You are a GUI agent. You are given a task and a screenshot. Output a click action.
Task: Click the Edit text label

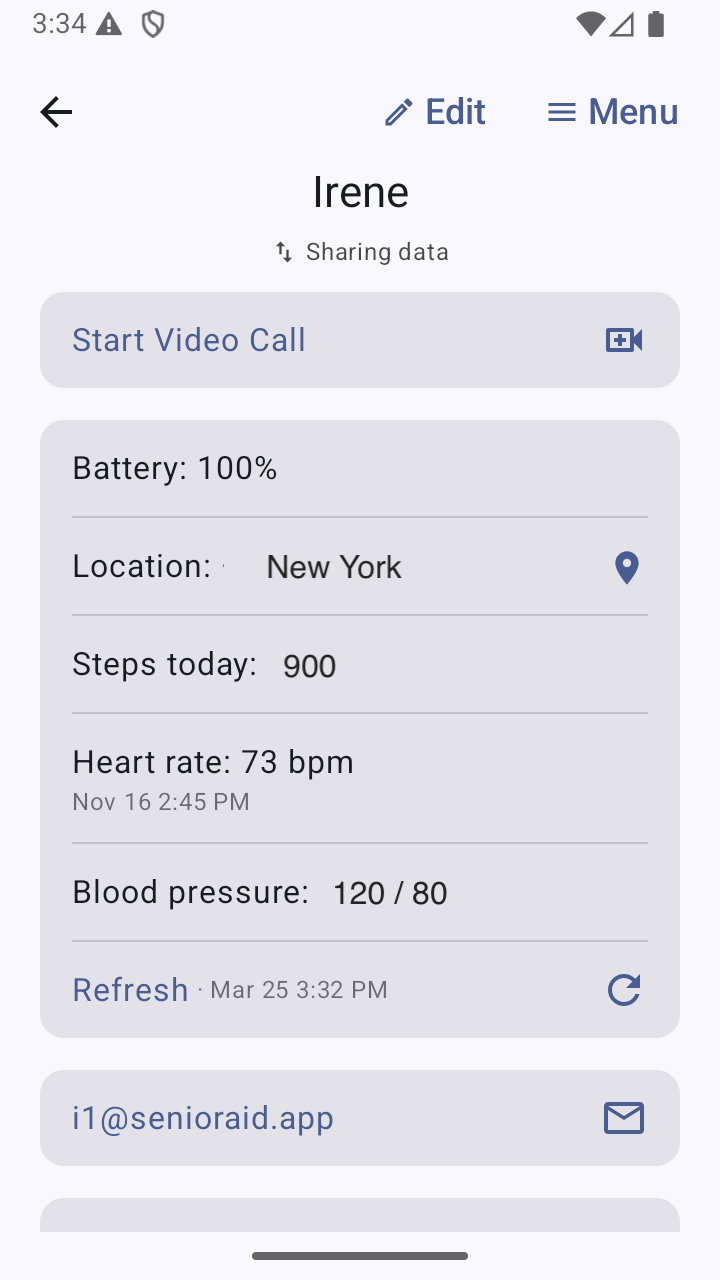(x=455, y=112)
